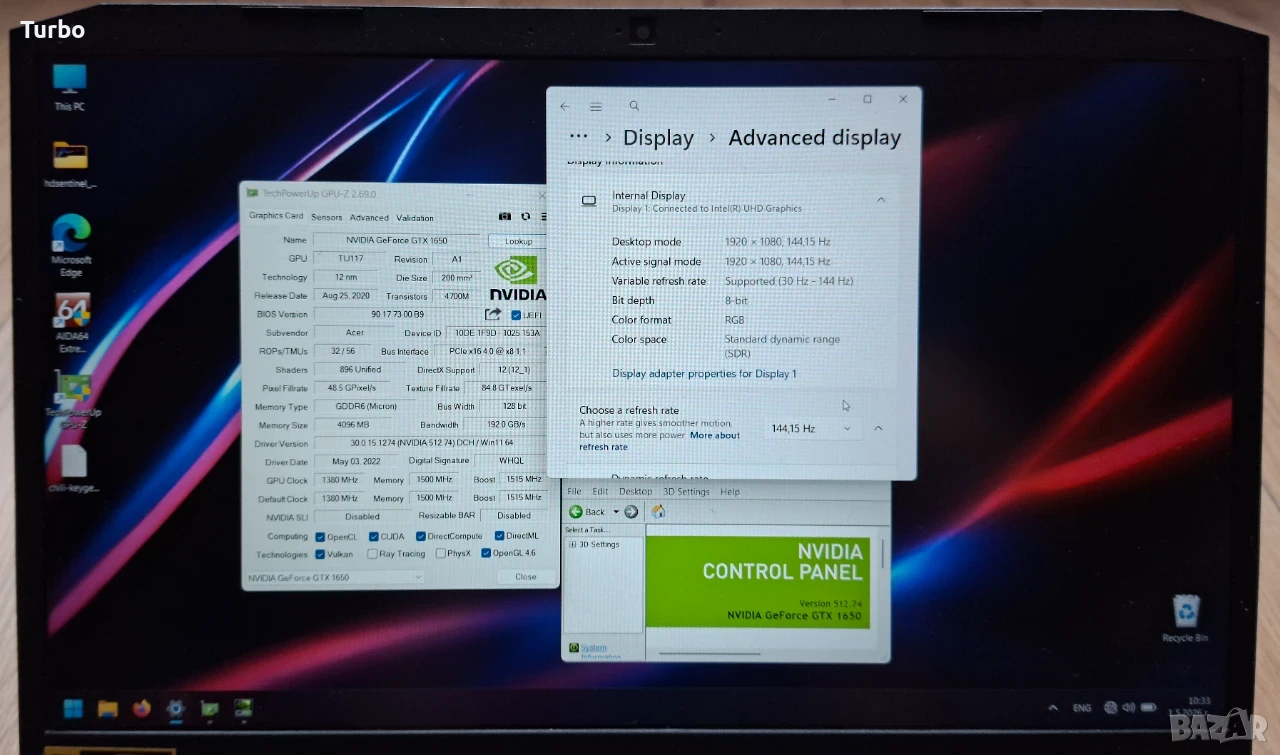
Task: Toggle the DirectML checkbox
Action: [x=497, y=536]
